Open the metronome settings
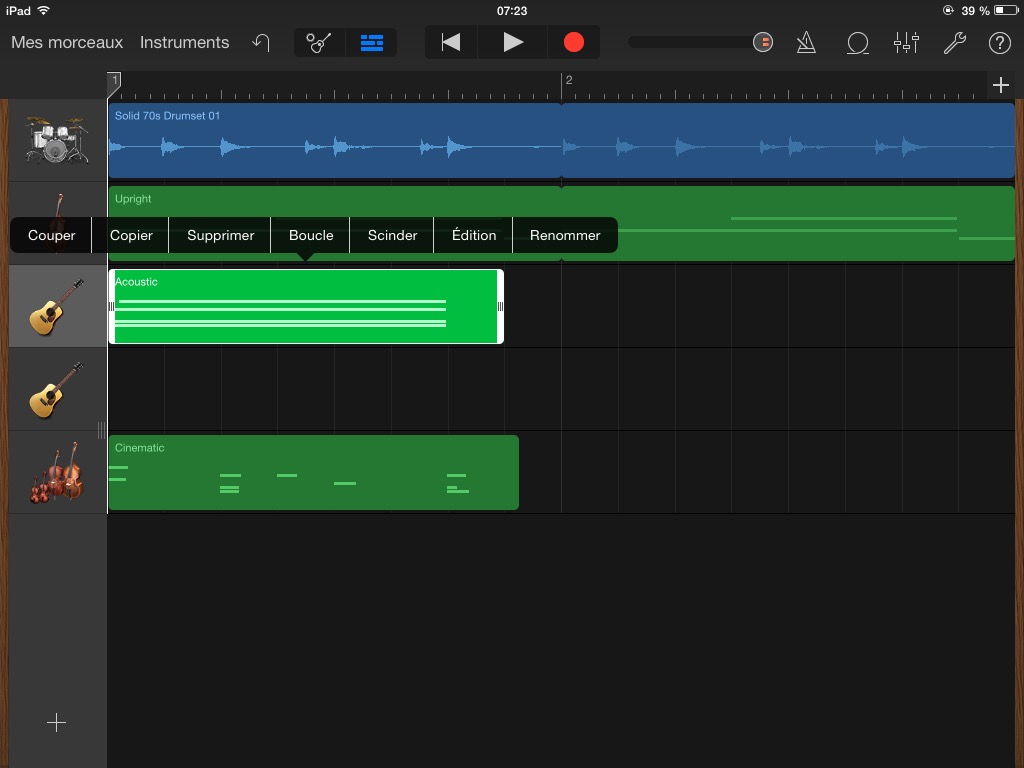The width and height of the screenshot is (1024, 768). tap(805, 43)
